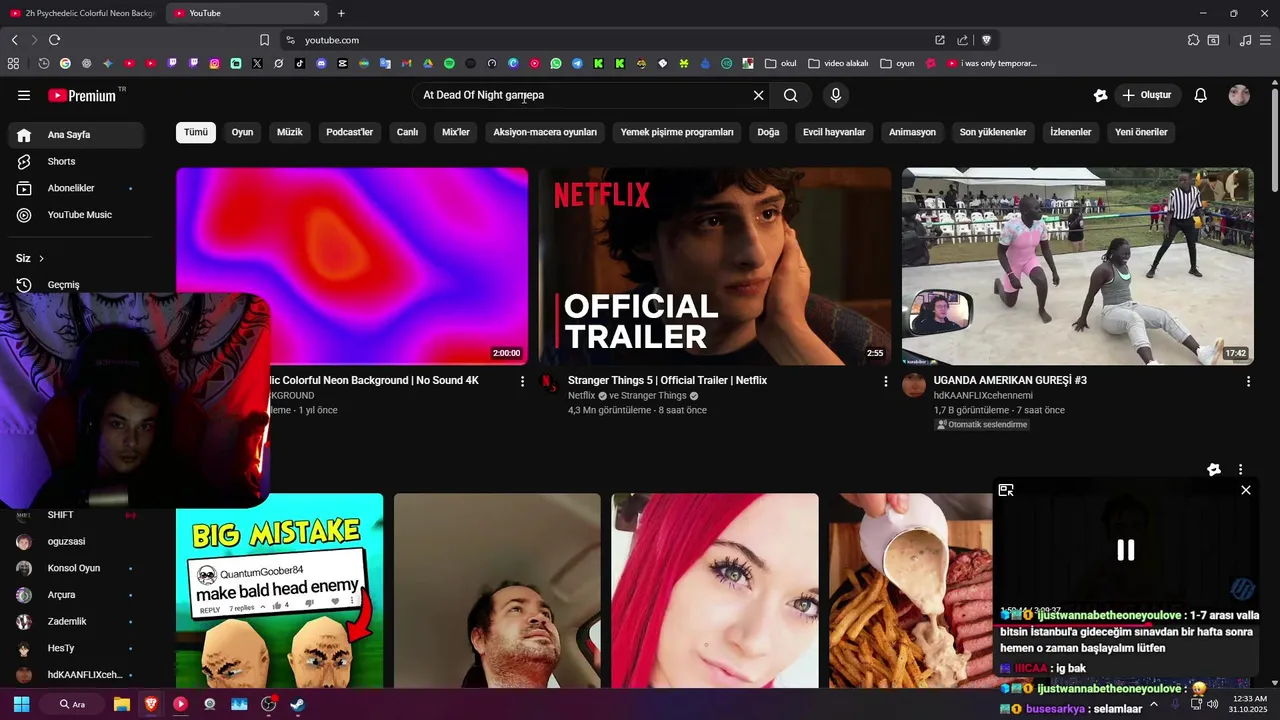The width and height of the screenshot is (1280, 720).
Task: Open YouTube Music in sidebar
Action: (x=76, y=215)
